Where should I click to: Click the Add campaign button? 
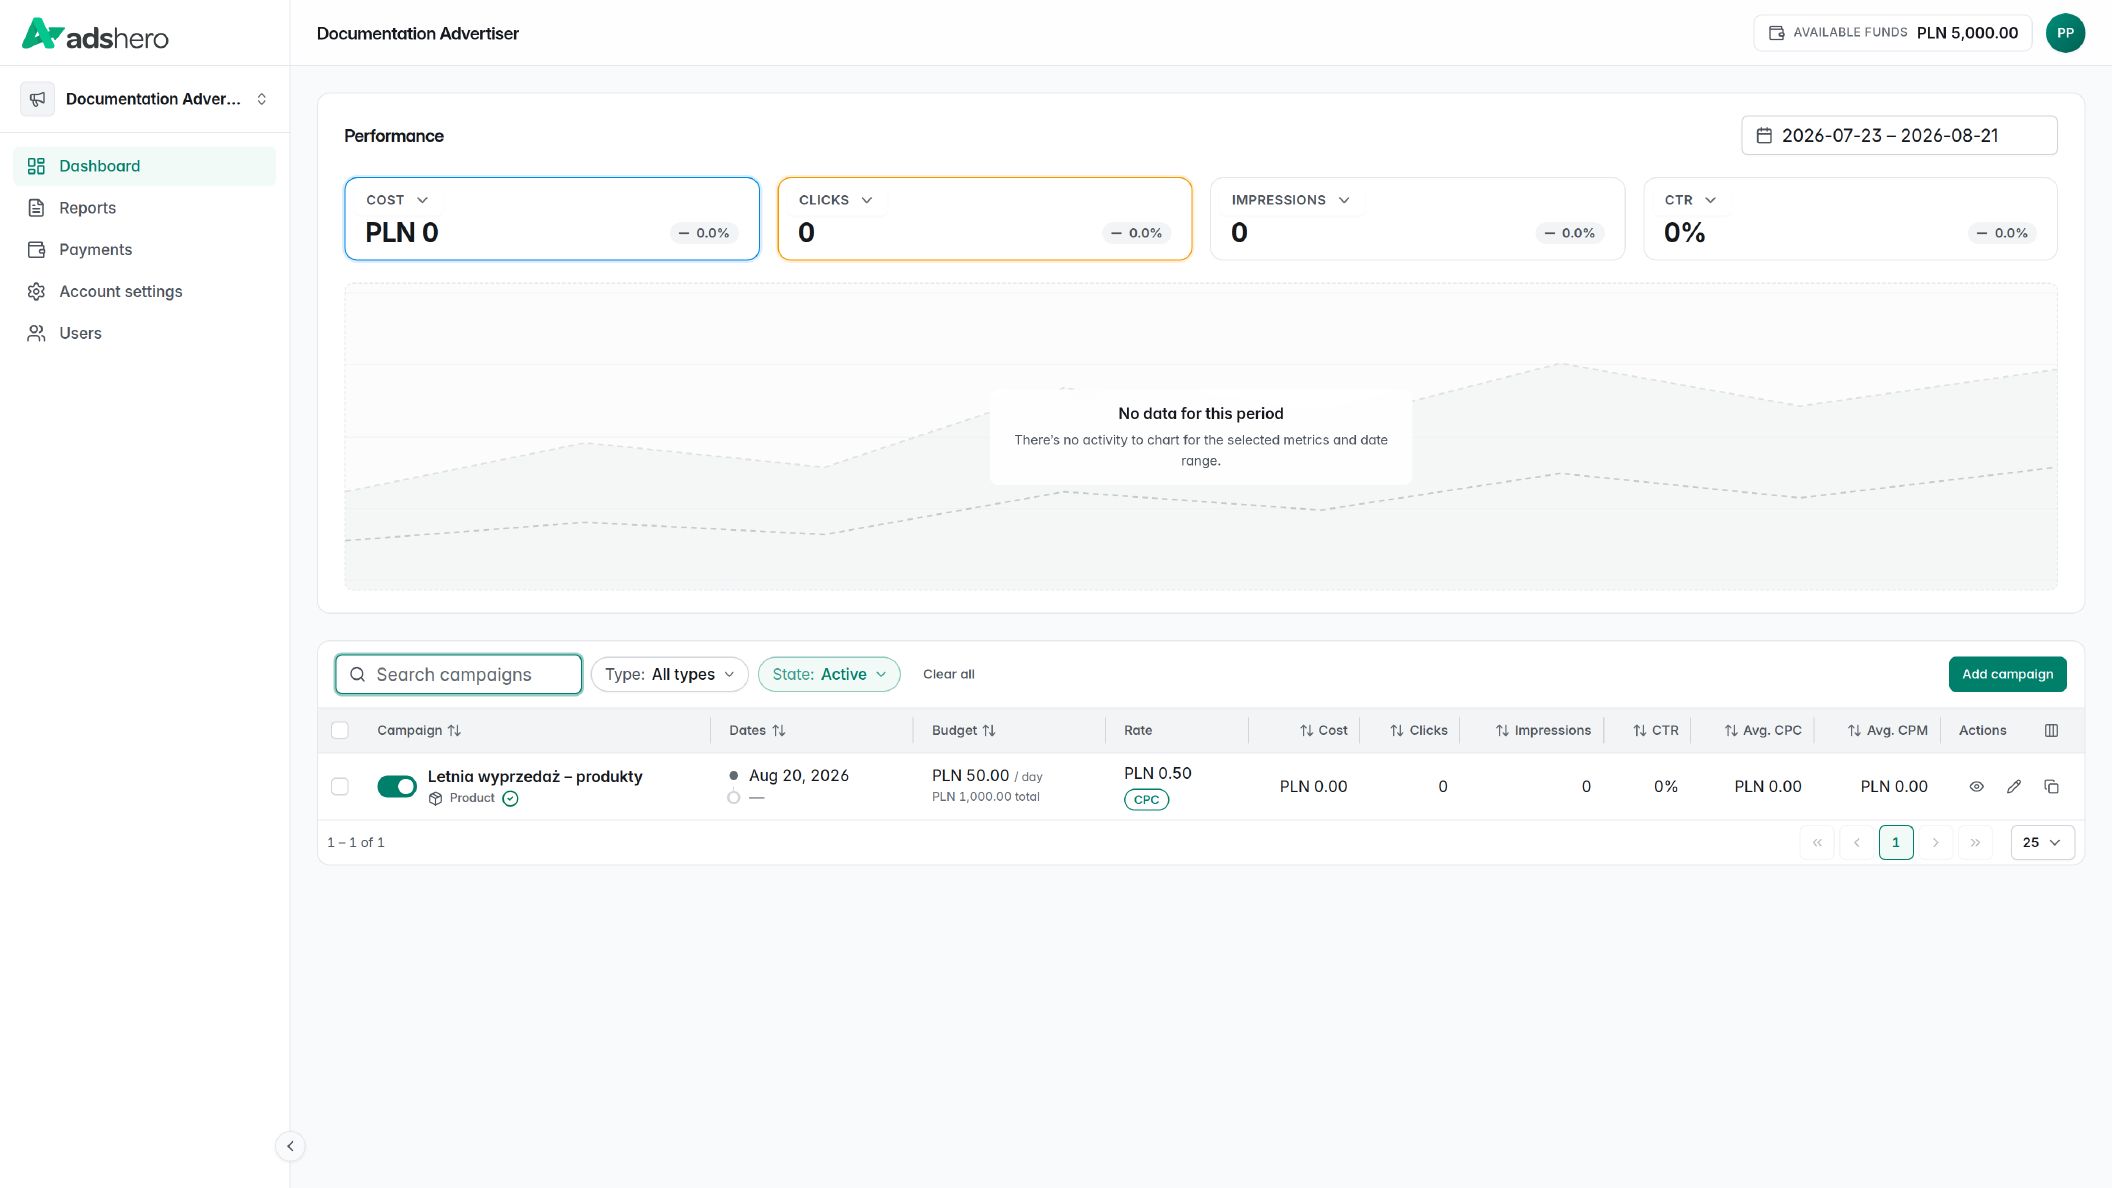point(2007,675)
